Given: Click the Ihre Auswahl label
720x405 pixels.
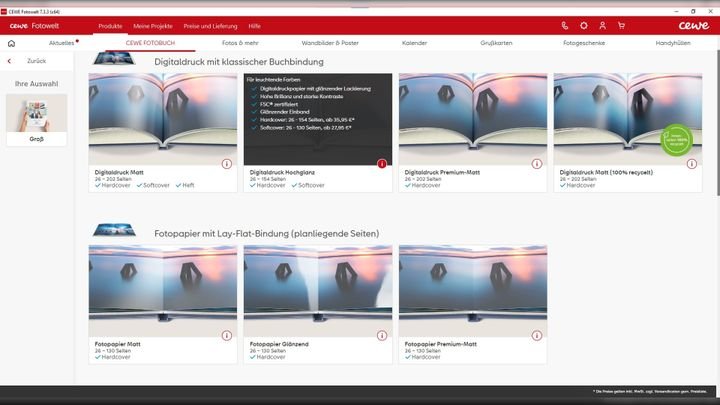Looking at the screenshot, I should coord(36,84).
